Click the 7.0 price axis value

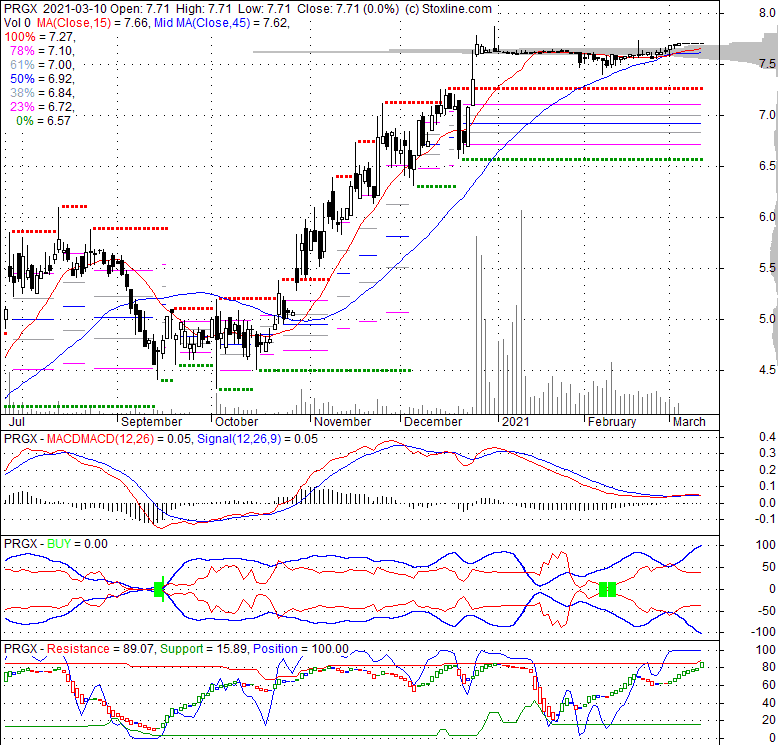click(767, 115)
